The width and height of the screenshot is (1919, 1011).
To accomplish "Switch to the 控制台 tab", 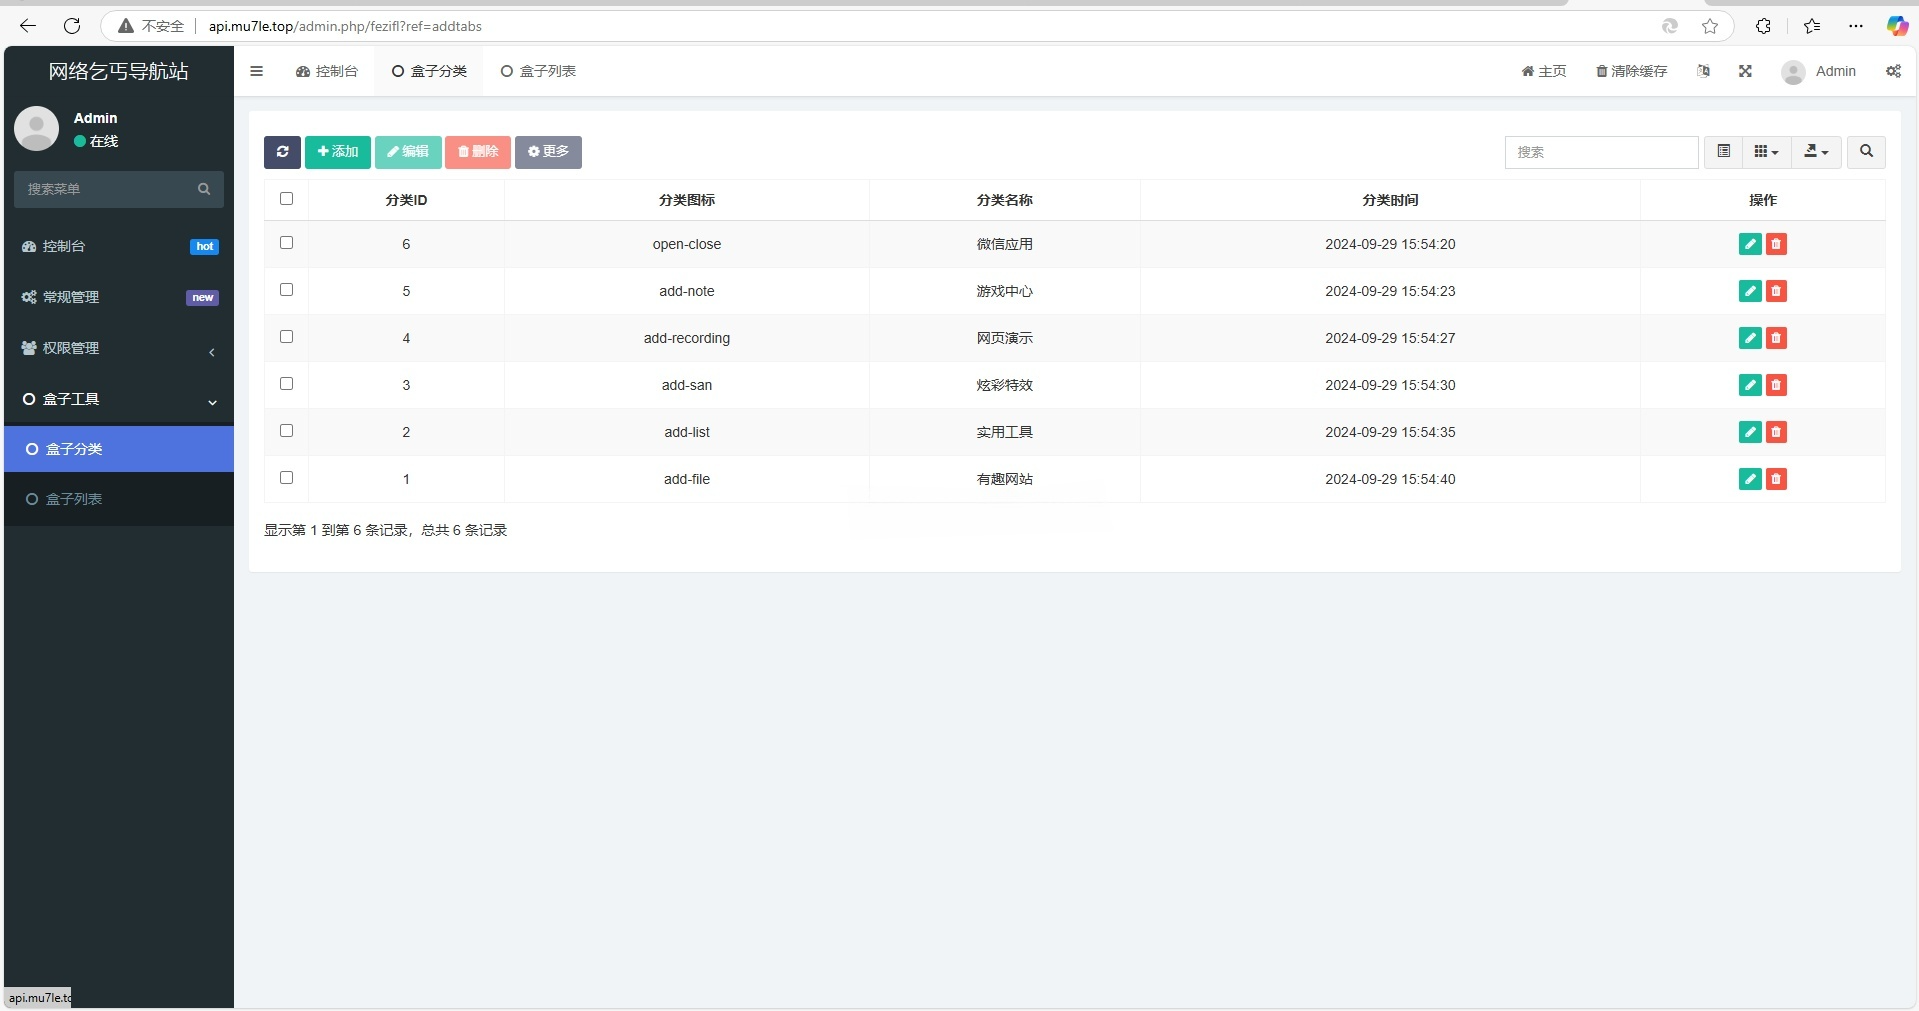I will point(326,71).
